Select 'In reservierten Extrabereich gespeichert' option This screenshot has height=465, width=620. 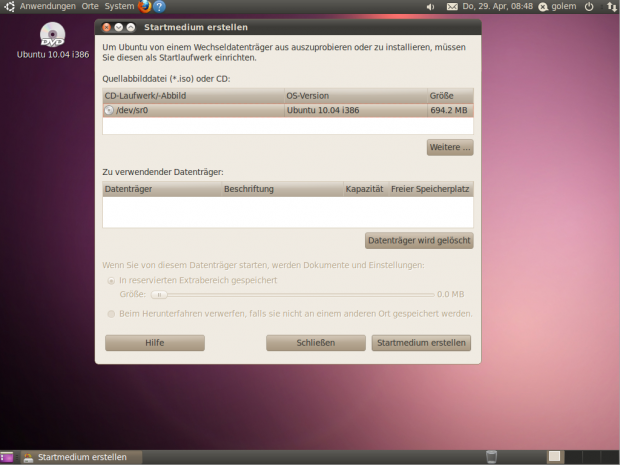111,281
